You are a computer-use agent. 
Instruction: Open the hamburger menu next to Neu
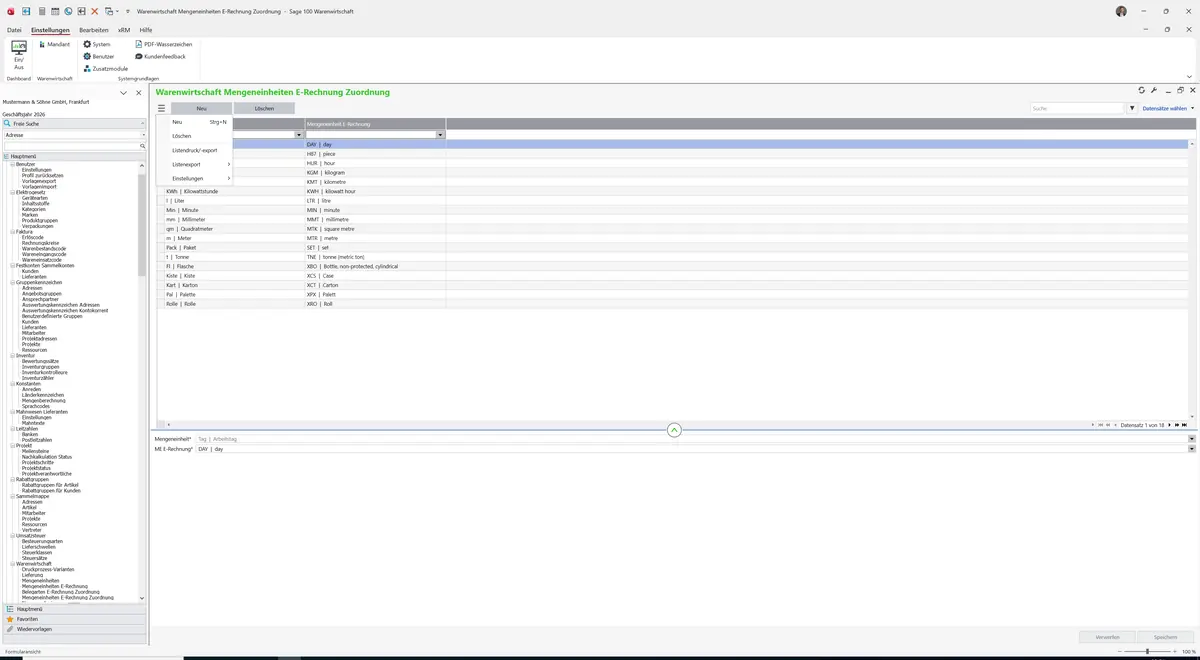[x=161, y=108]
